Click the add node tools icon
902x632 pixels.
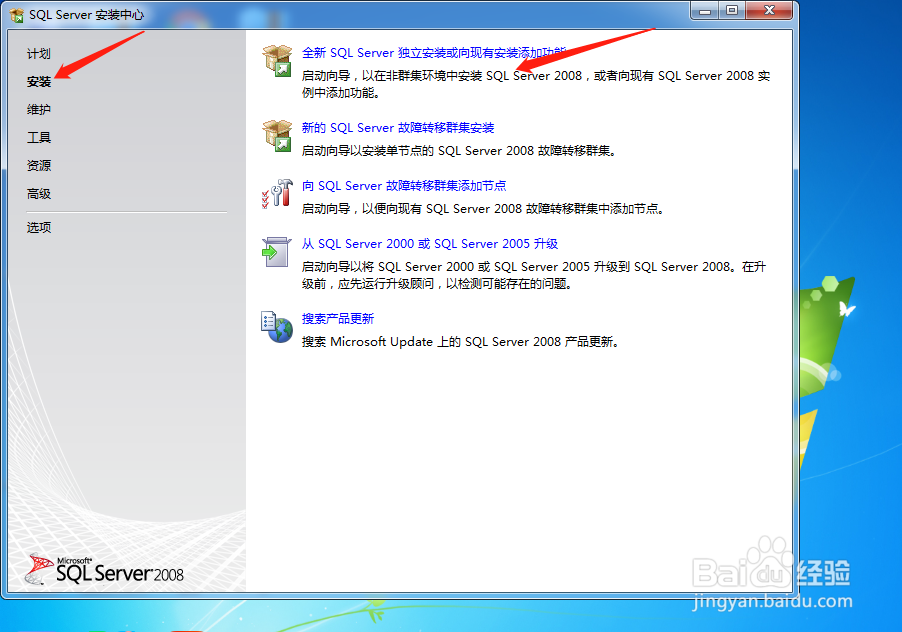click(277, 194)
